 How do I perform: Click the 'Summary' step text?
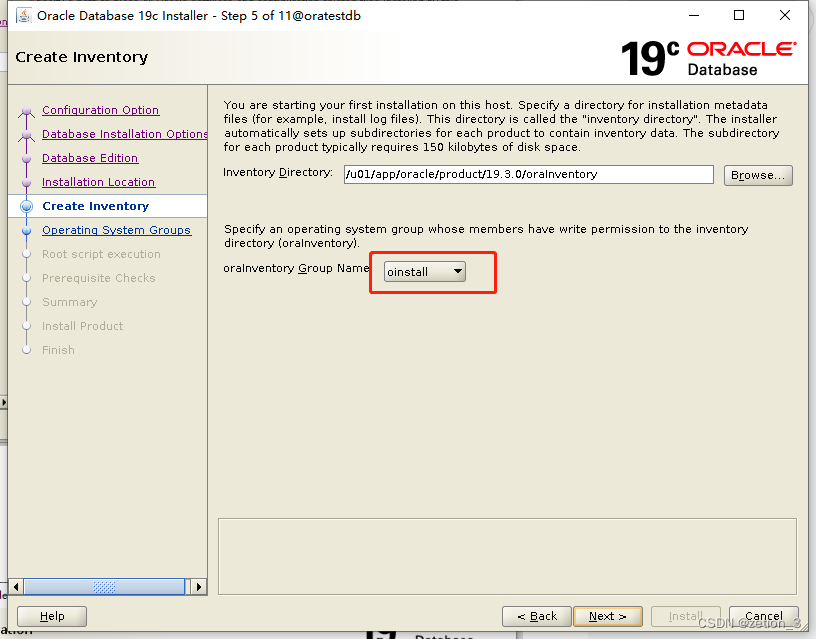[x=70, y=302]
